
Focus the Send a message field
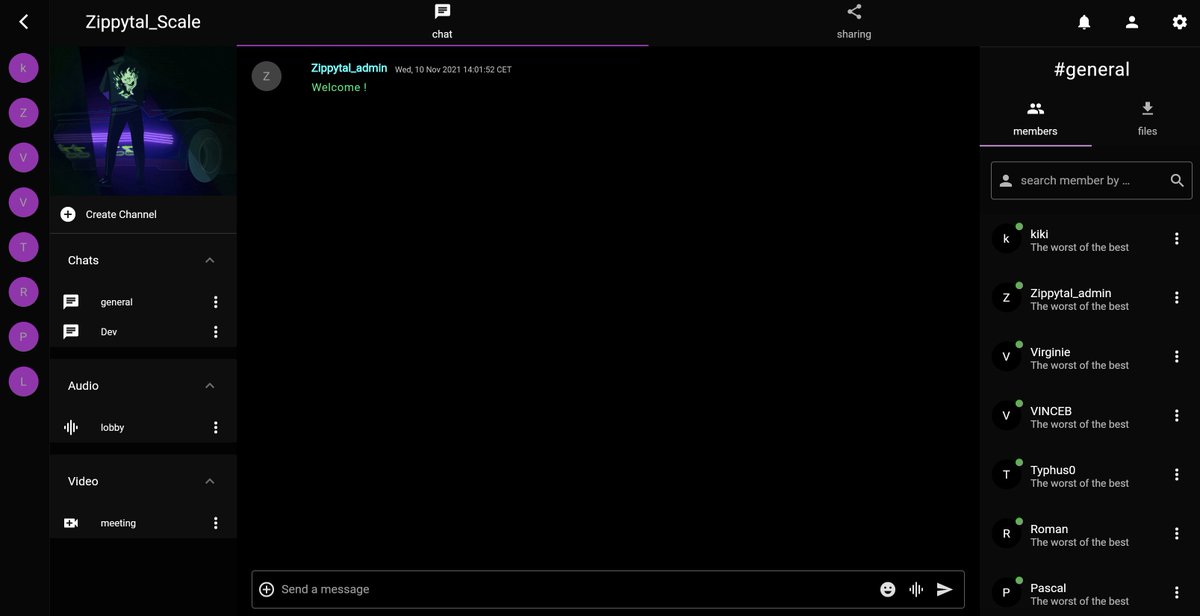(x=575, y=589)
